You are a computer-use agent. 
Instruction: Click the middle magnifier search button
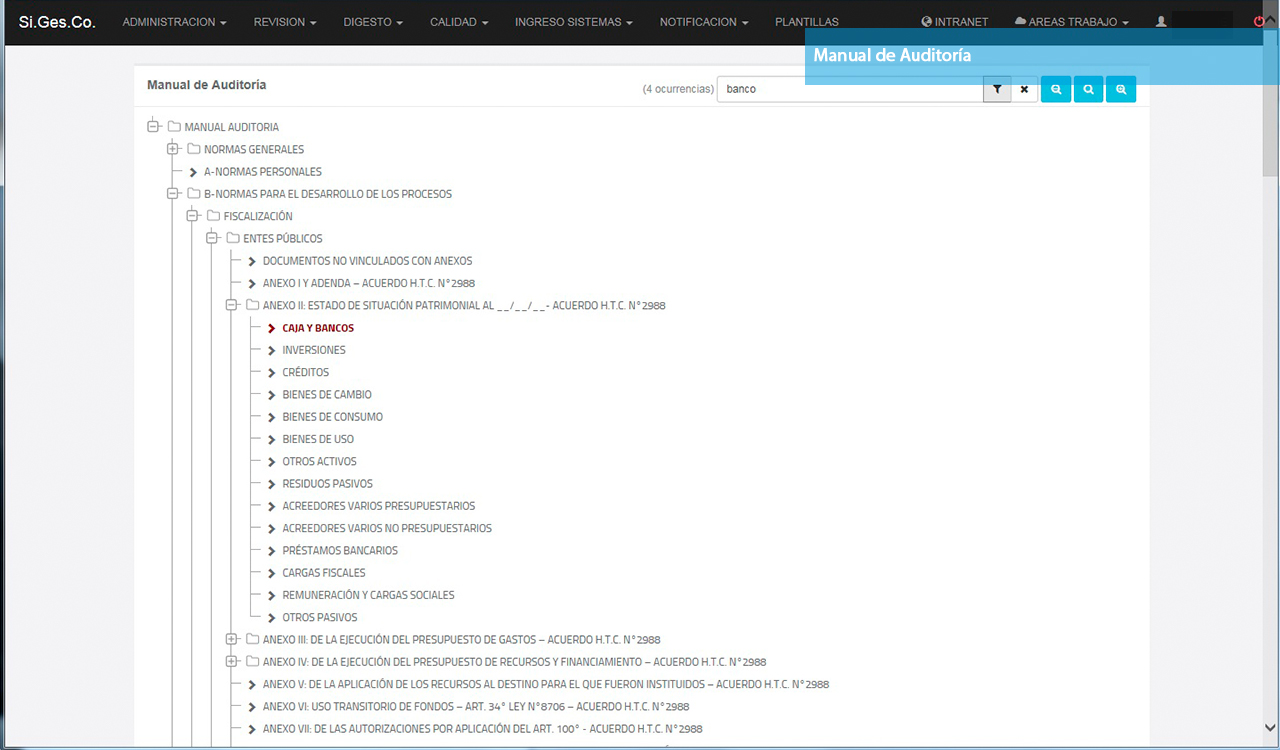(1088, 89)
